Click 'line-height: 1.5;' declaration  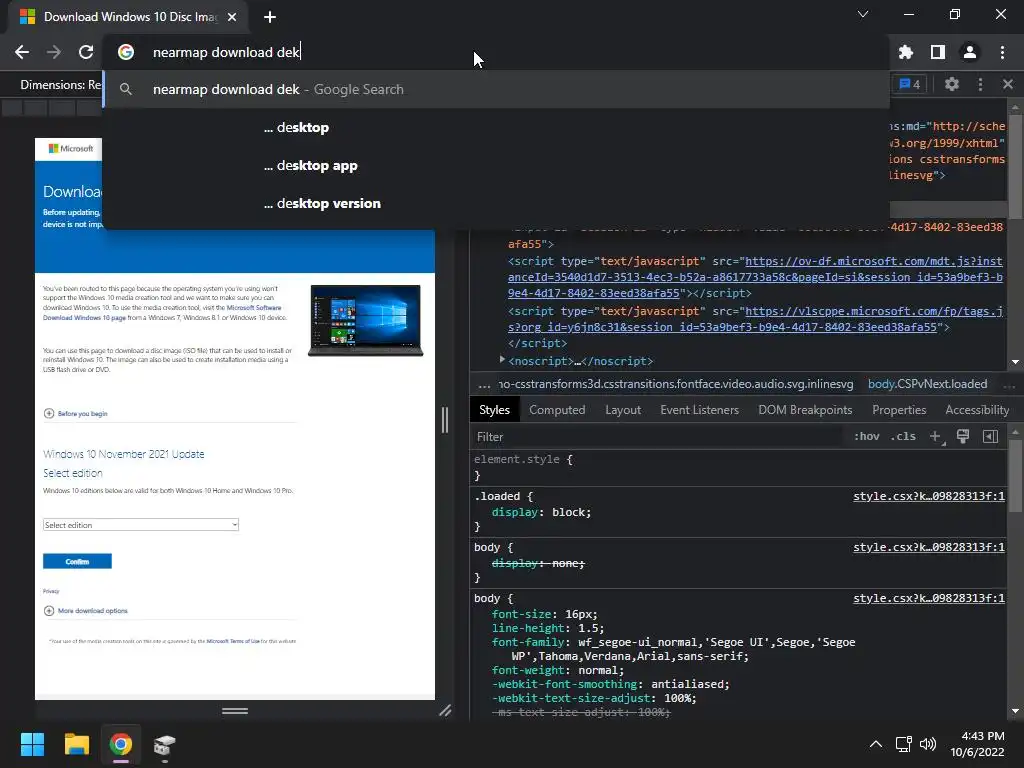pos(548,628)
